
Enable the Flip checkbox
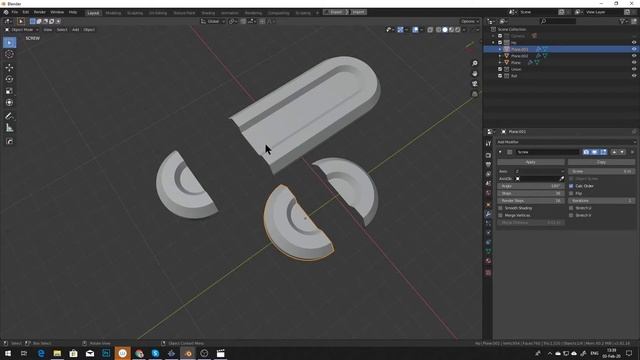coord(571,193)
